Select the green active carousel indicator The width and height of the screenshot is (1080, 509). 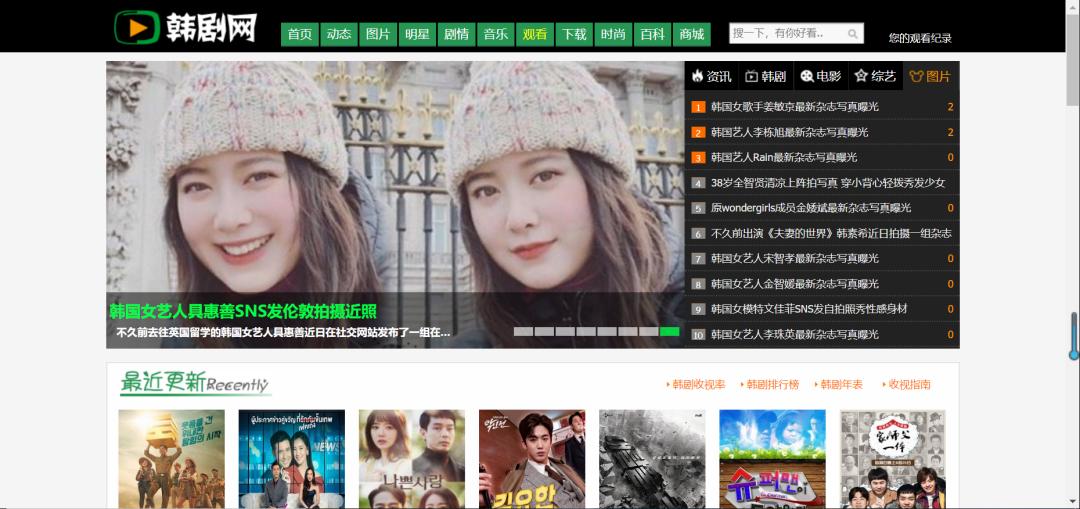669,331
